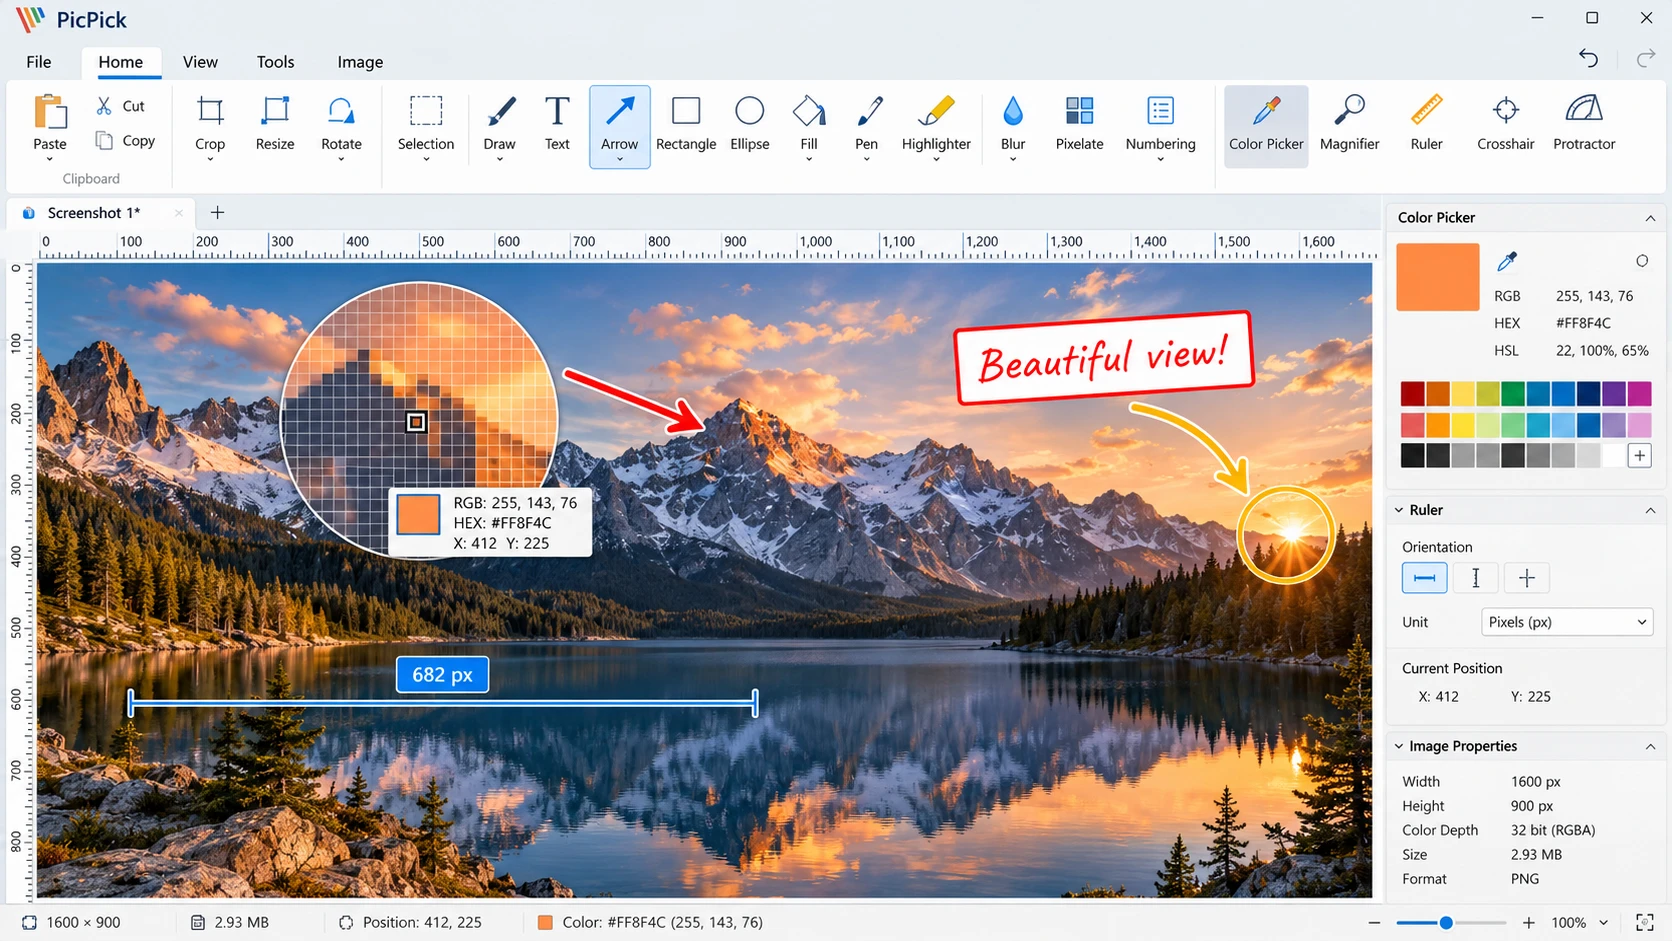Viewport: 1672px width, 941px height.
Task: Switch to the View ribbon tab
Action: pos(200,62)
